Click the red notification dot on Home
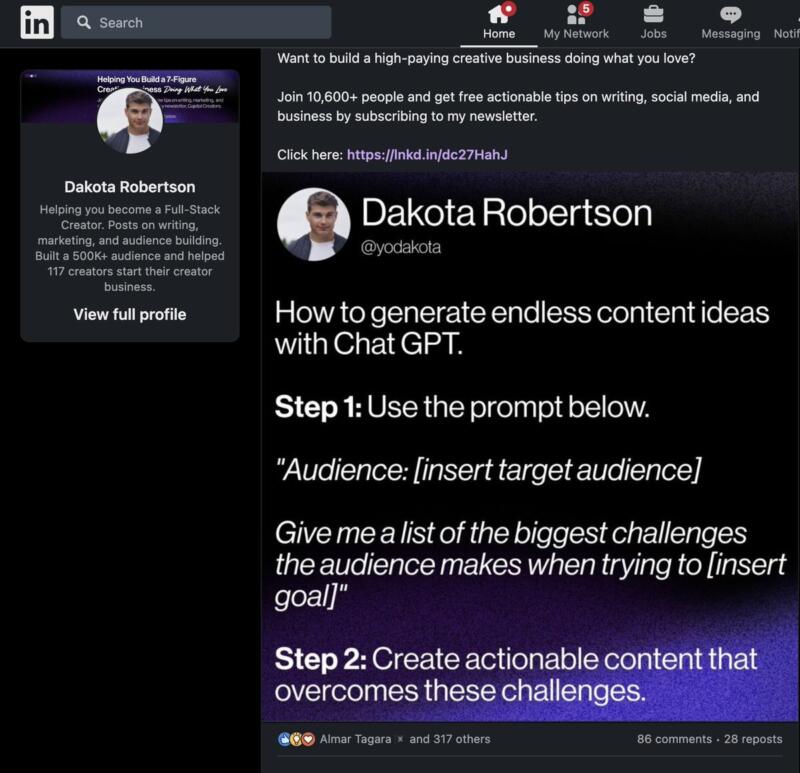Viewport: 800px width, 773px height. (509, 8)
